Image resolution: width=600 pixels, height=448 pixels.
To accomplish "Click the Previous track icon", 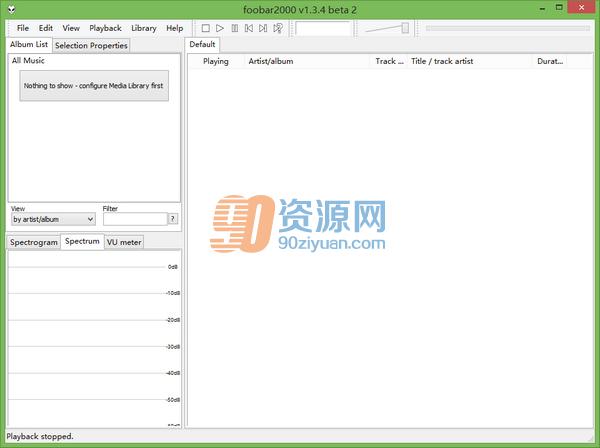I will tap(249, 28).
